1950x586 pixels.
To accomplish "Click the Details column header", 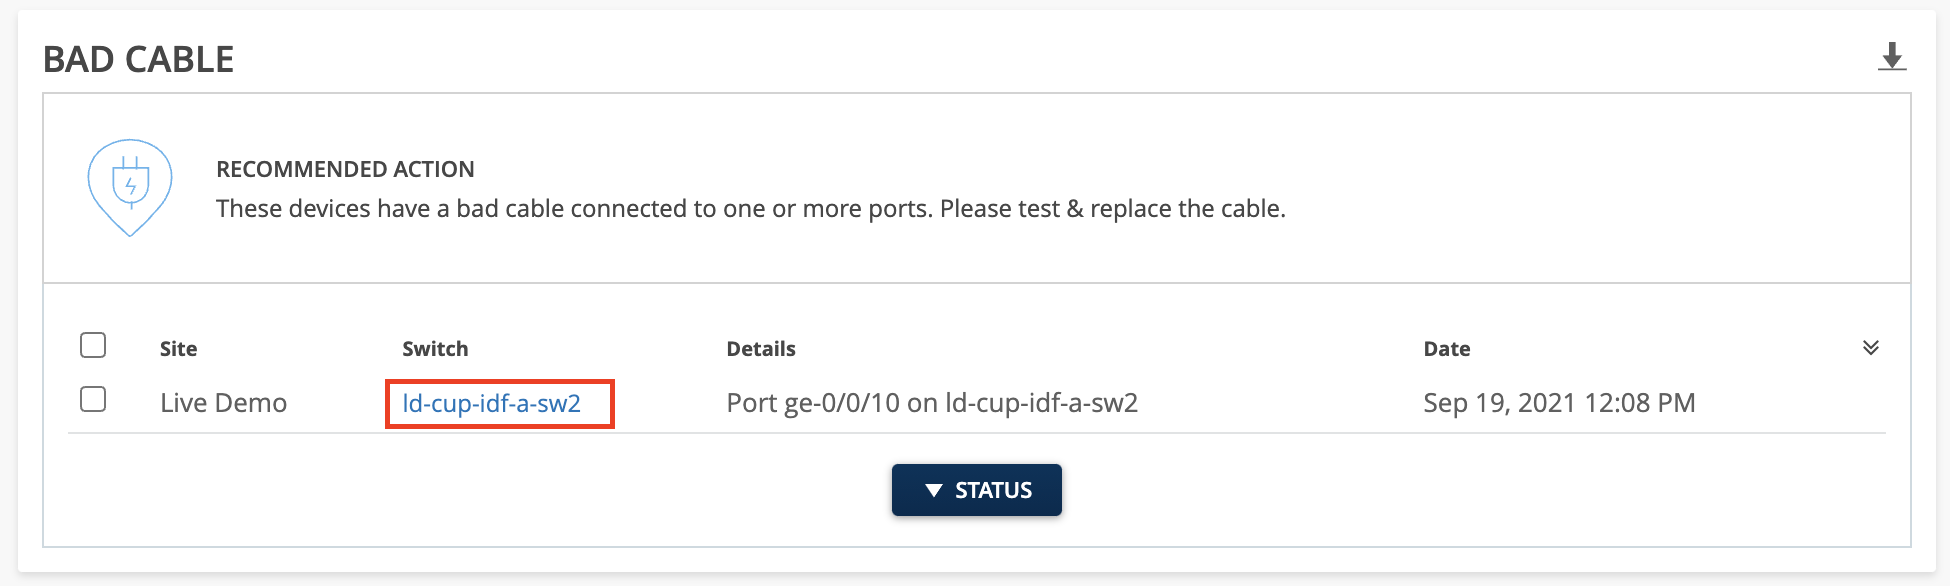I will point(760,349).
